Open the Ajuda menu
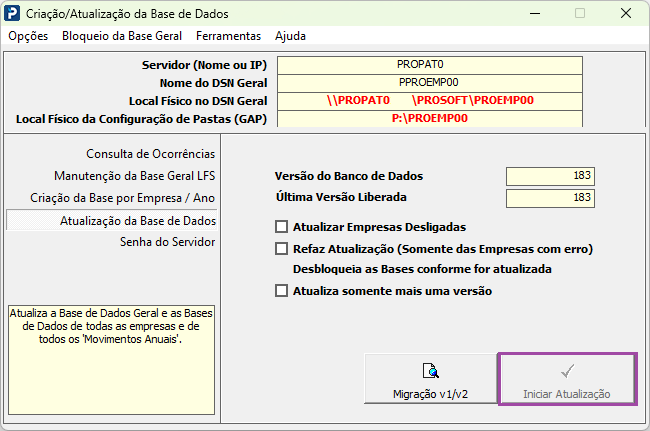Image resolution: width=650 pixels, height=431 pixels. 290,36
